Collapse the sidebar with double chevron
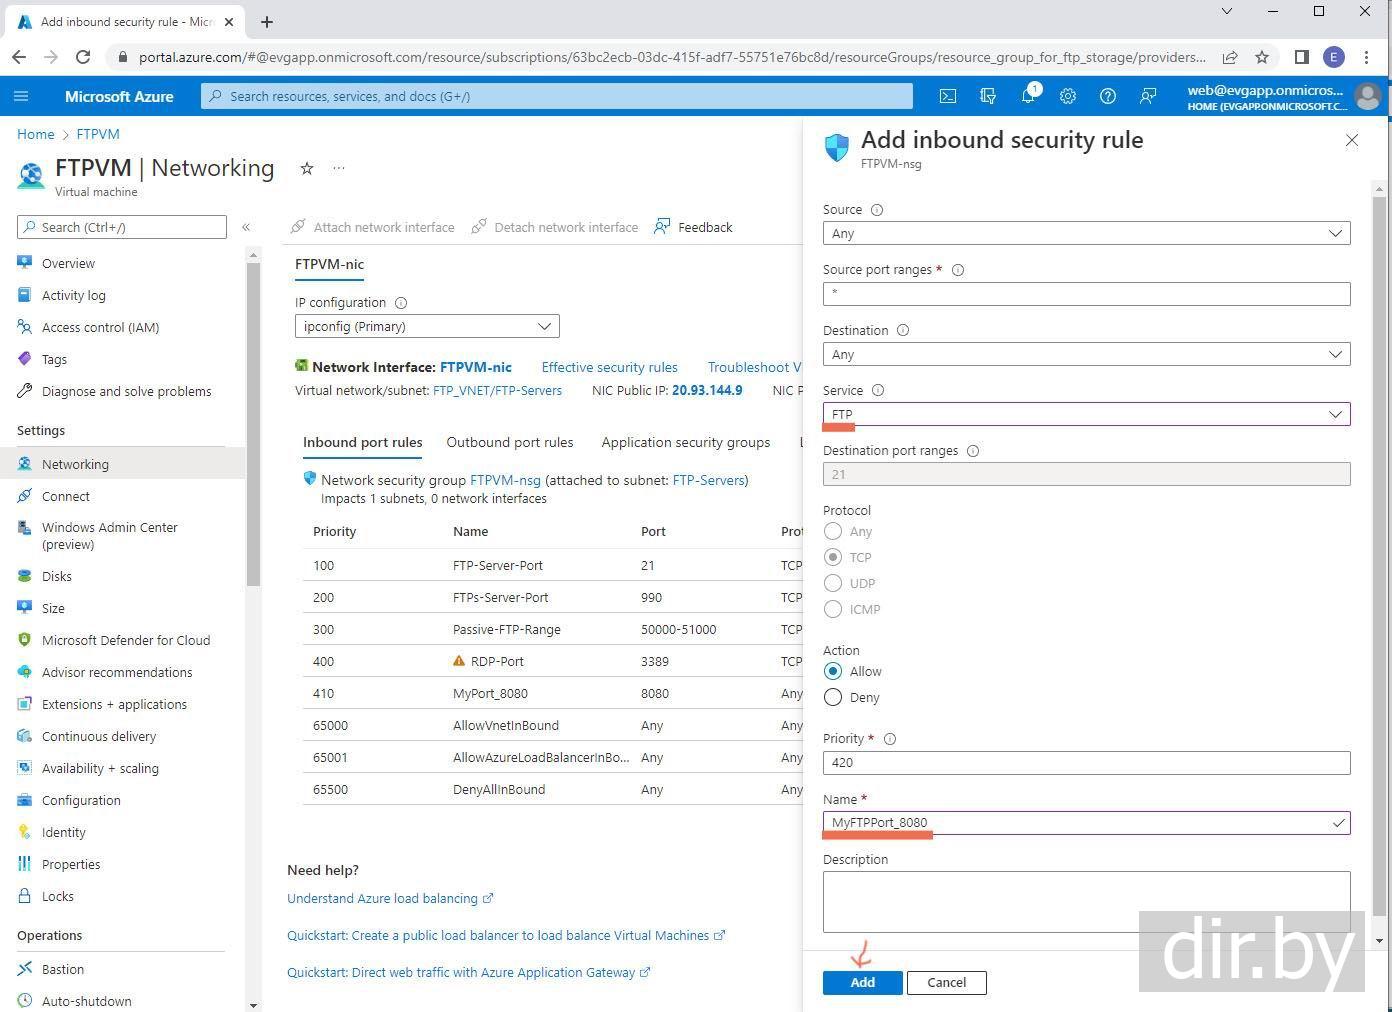This screenshot has width=1392, height=1012. [246, 227]
